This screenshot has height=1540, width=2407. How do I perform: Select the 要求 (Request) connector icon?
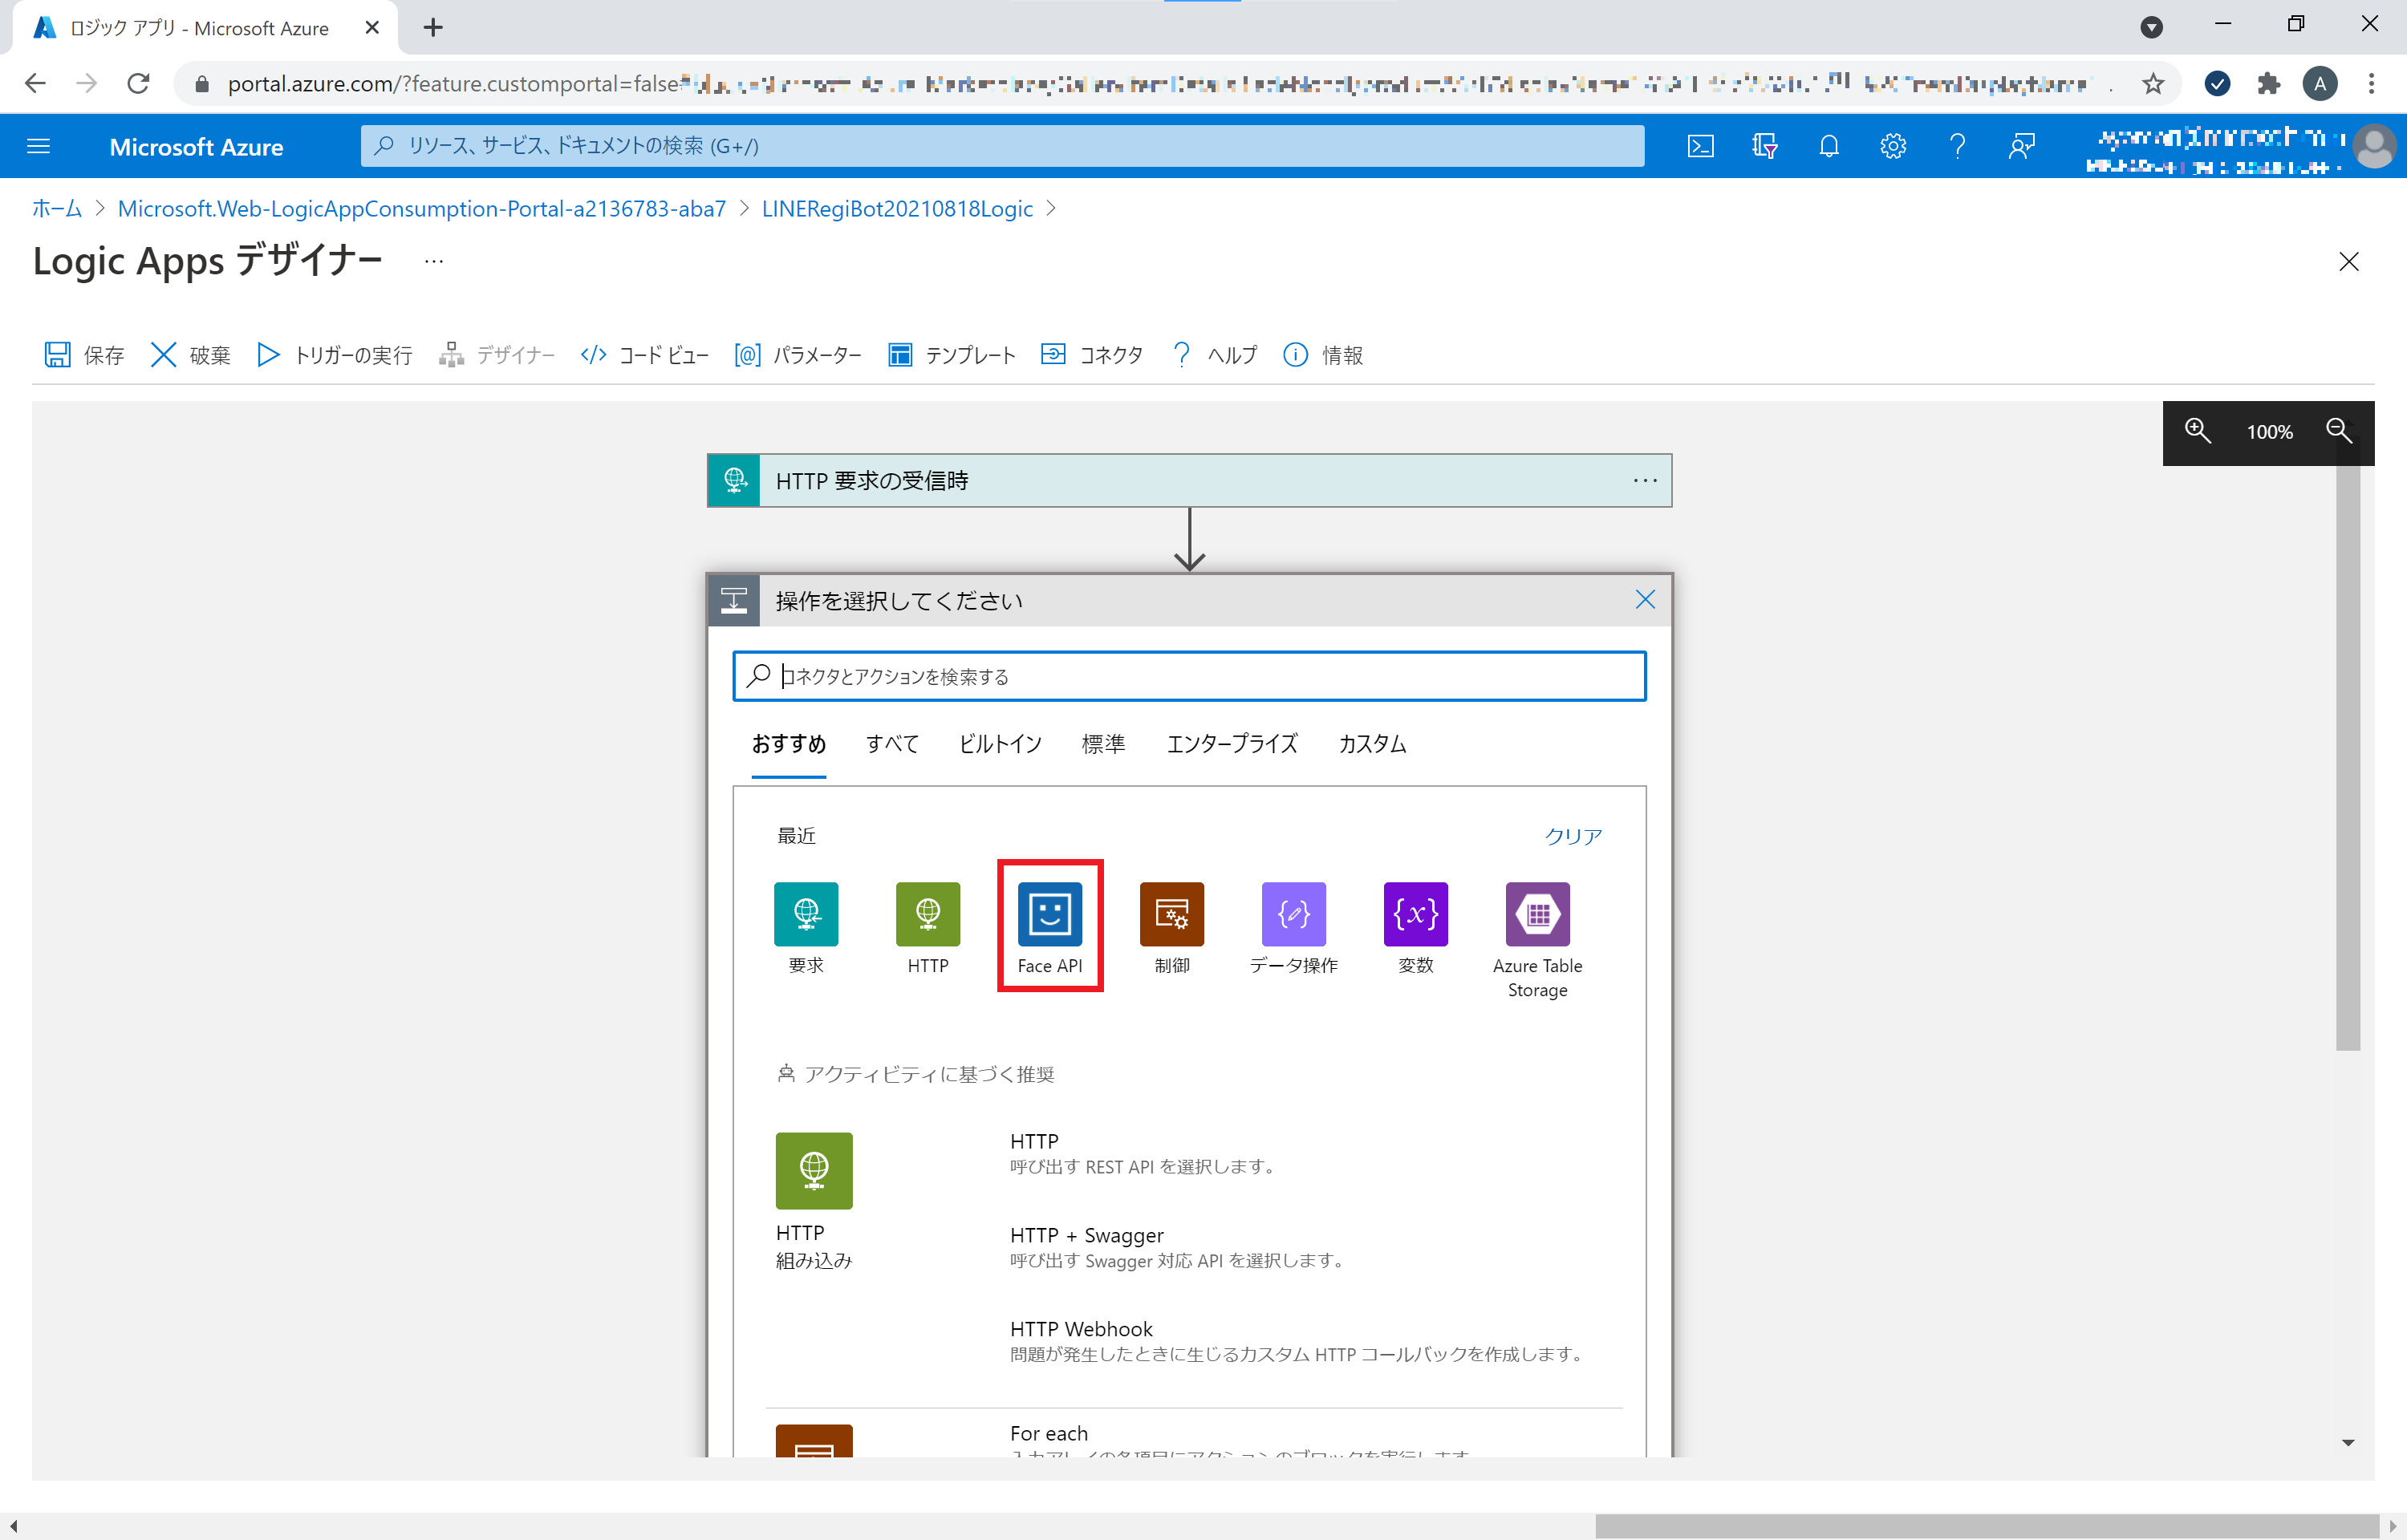tap(805, 913)
